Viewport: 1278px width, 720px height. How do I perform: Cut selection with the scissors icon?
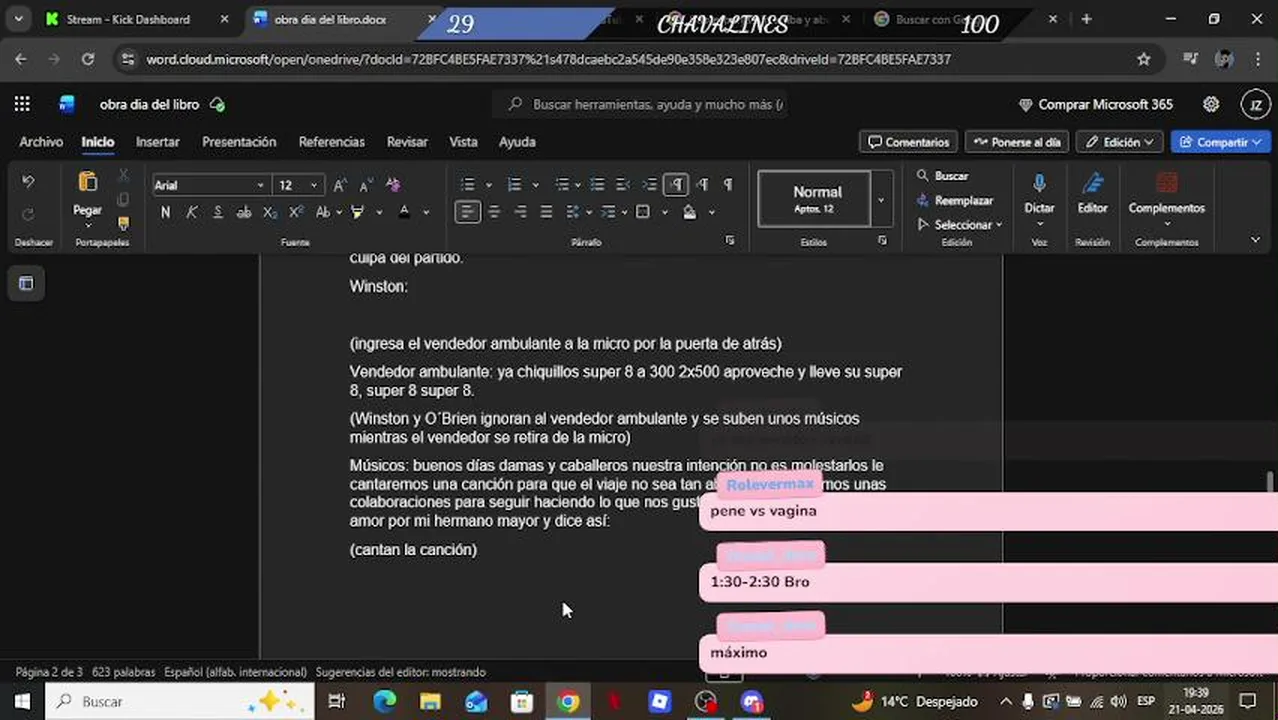(123, 176)
